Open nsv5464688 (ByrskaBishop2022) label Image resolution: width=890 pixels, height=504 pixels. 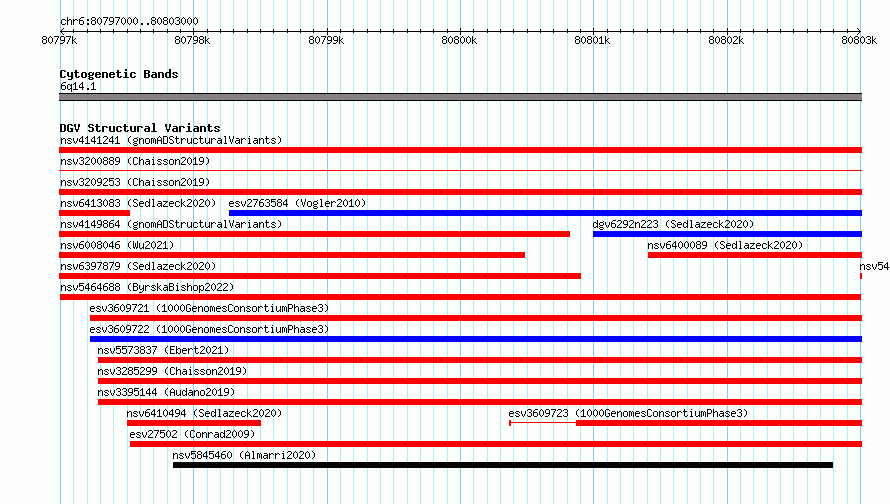tap(147, 287)
